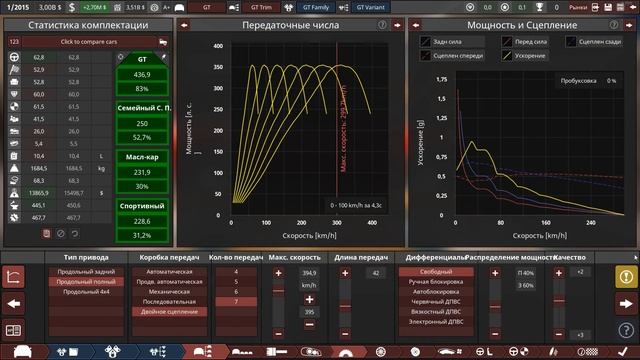Screen dimensions: 640x360
Task: Open the Спортивный demographic card
Action: click(142, 220)
